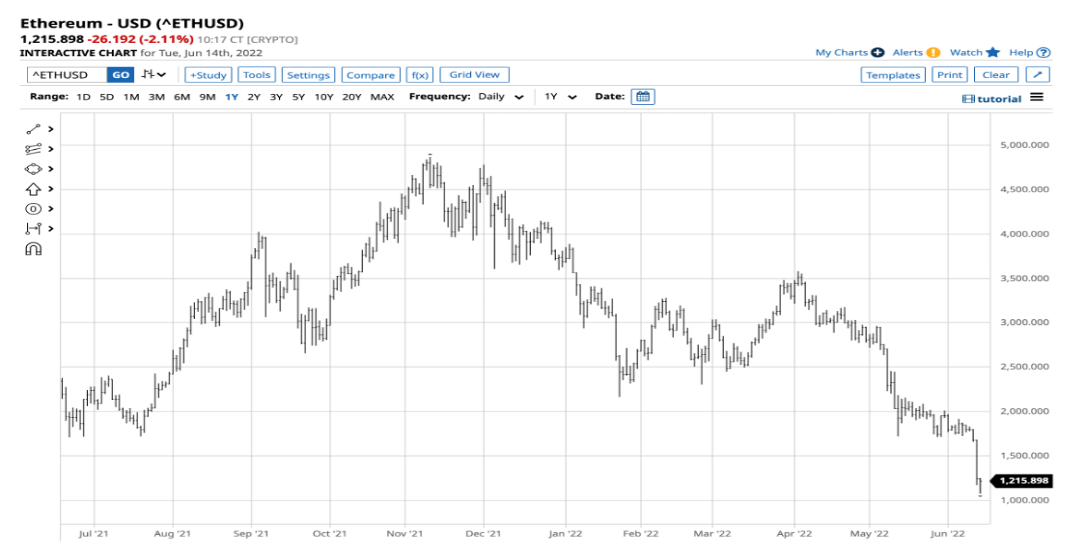Image resolution: width=1085 pixels, height=555 pixels.
Task: Click the Alerts exclamation icon
Action: [933, 53]
